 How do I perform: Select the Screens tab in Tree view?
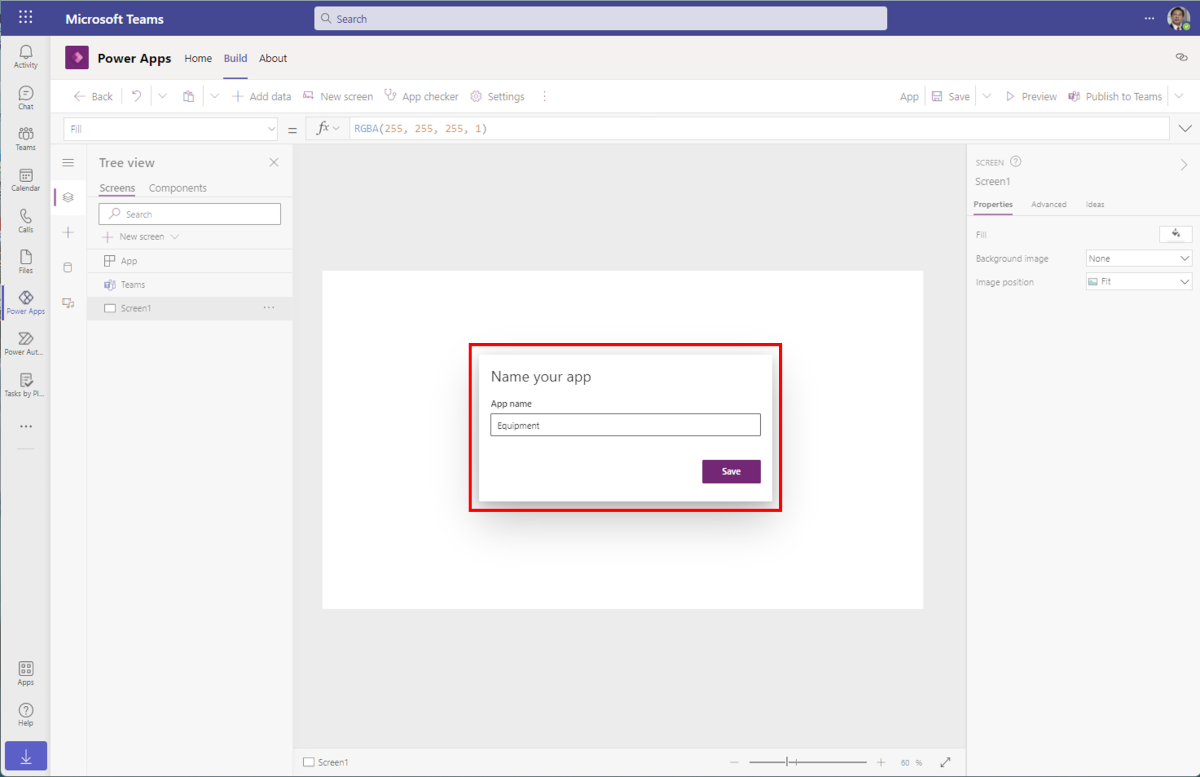pyautogui.click(x=117, y=188)
